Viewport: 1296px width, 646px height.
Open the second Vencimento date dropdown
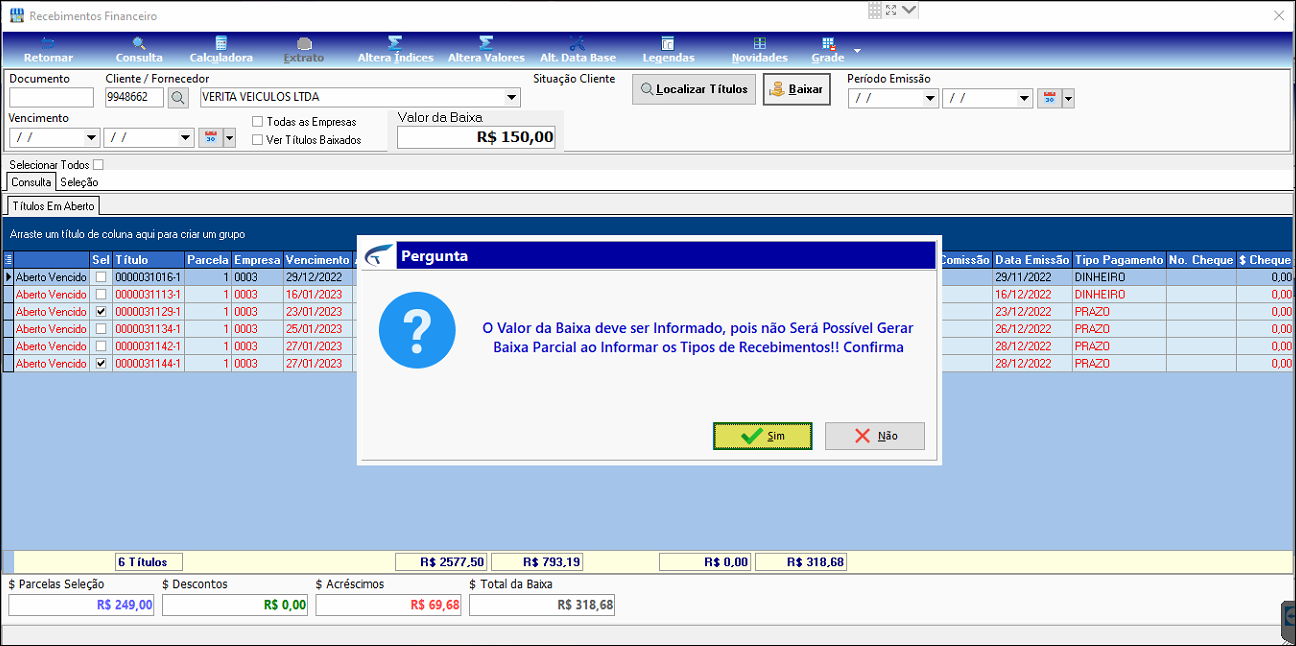185,138
